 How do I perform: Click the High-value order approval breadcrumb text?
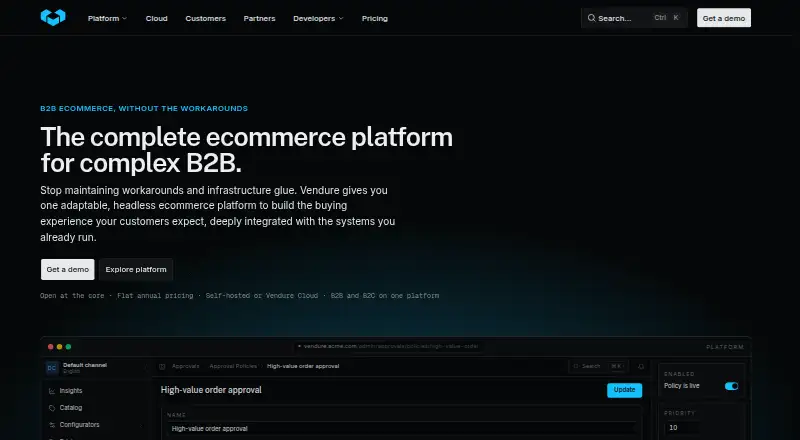click(x=303, y=366)
